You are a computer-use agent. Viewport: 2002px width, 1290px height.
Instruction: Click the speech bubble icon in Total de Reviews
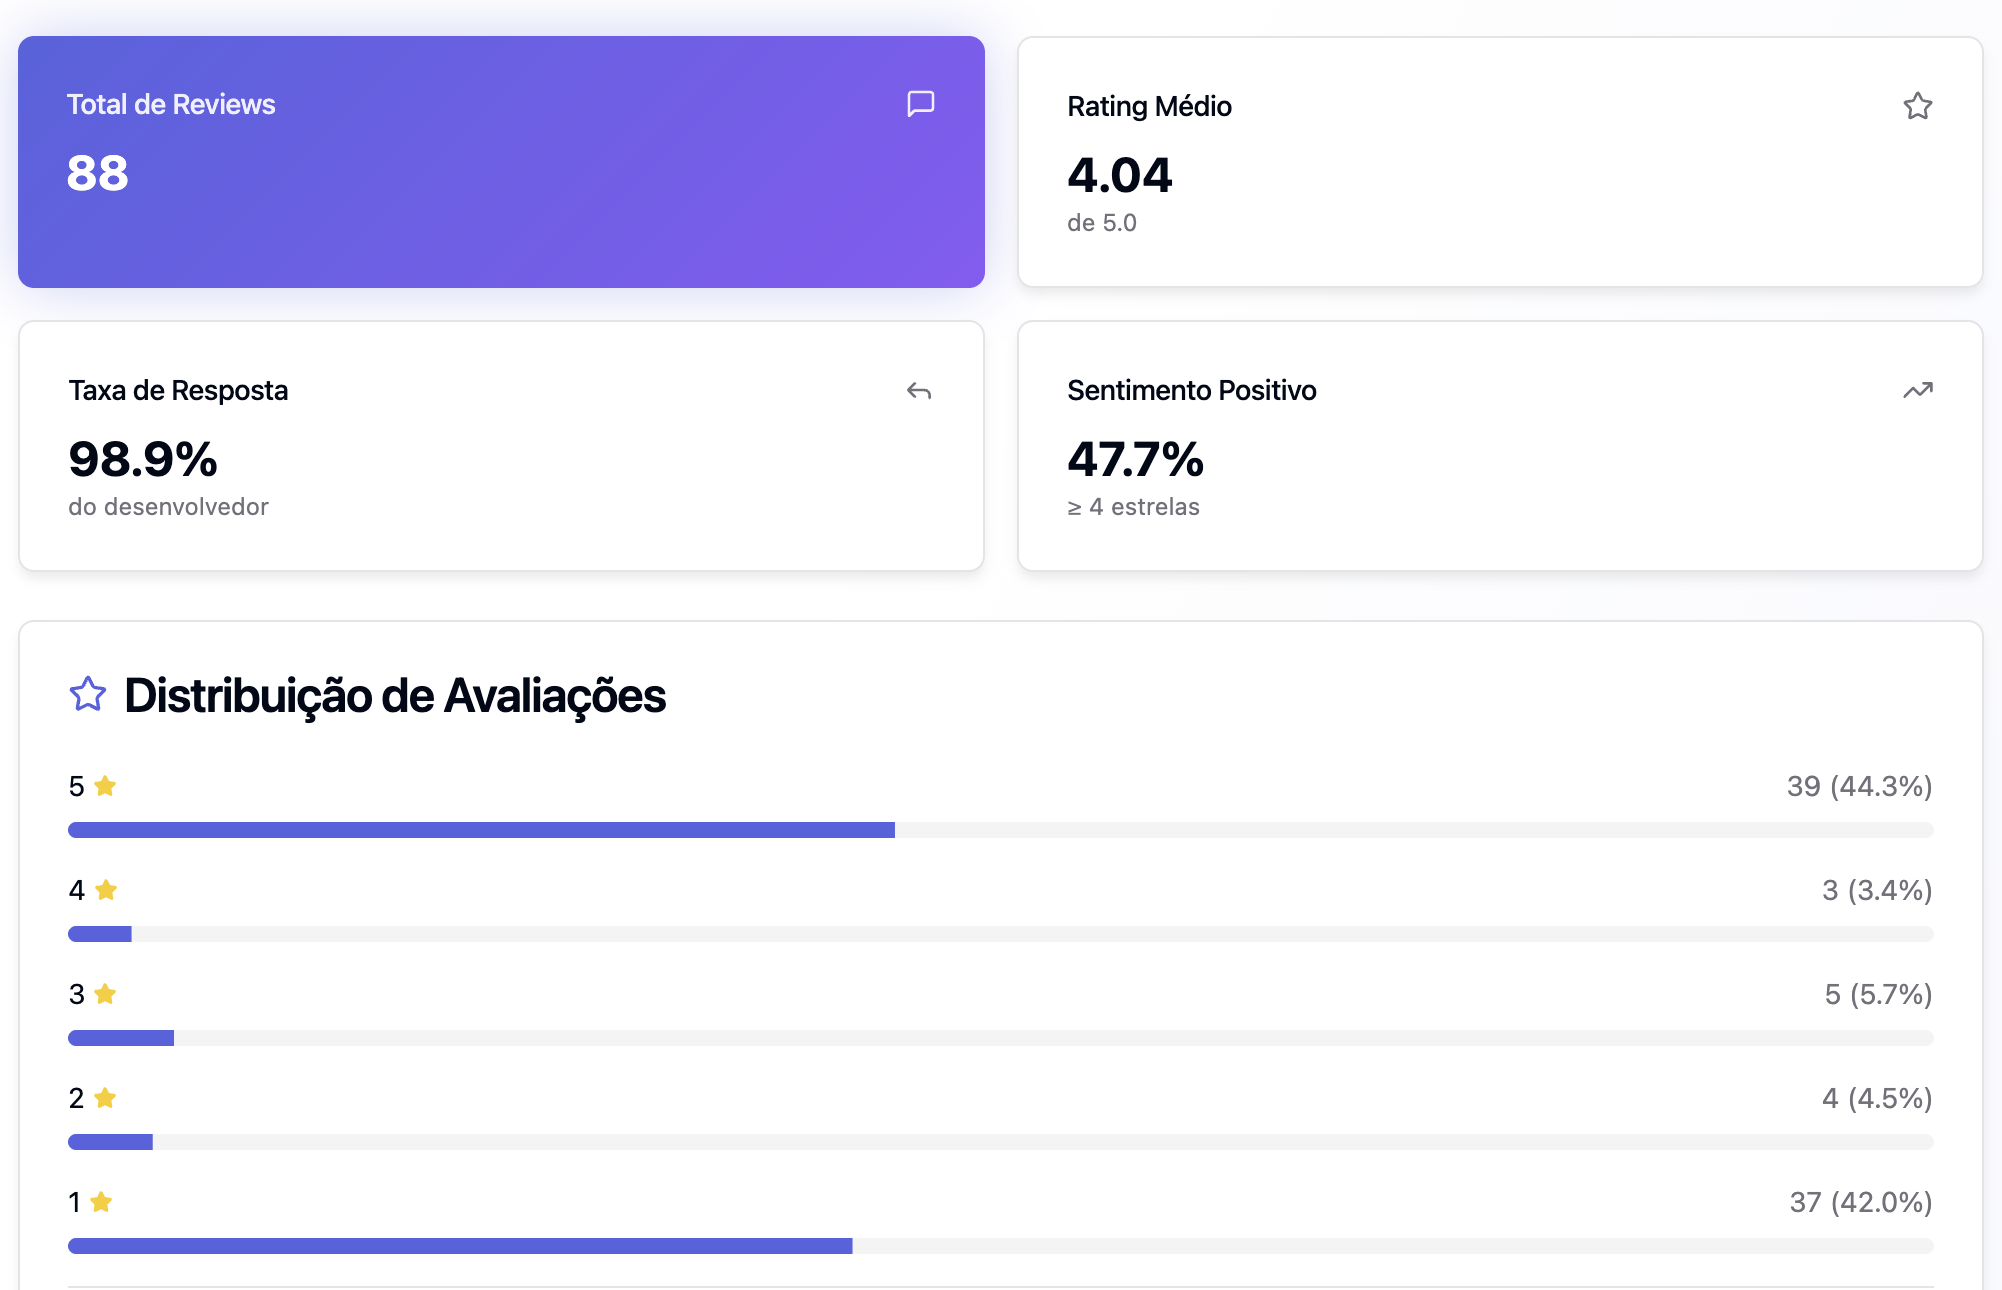coord(920,104)
